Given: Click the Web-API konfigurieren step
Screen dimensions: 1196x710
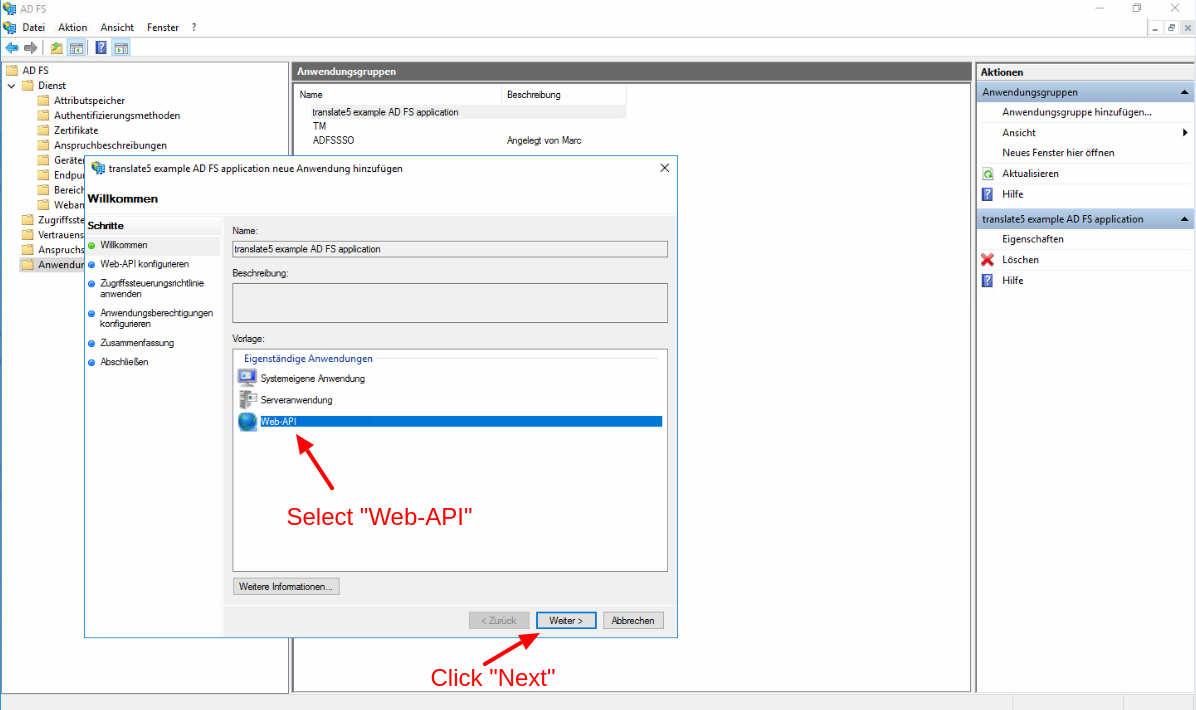Looking at the screenshot, I should 144,264.
